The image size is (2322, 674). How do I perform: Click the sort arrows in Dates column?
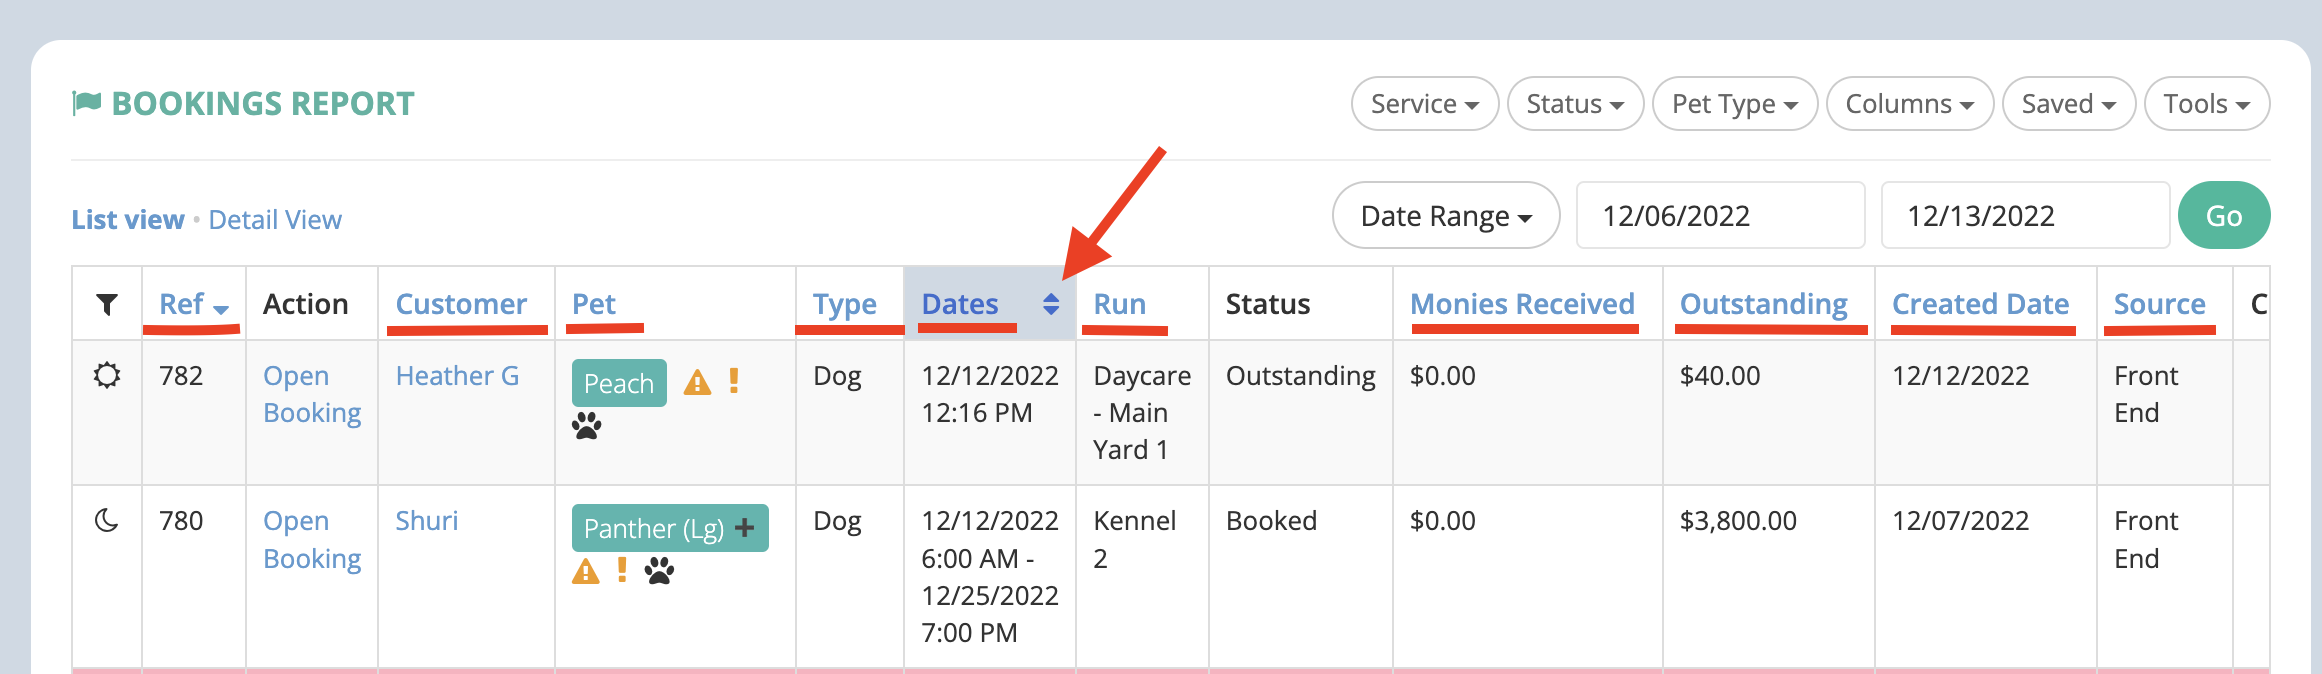click(x=1051, y=304)
